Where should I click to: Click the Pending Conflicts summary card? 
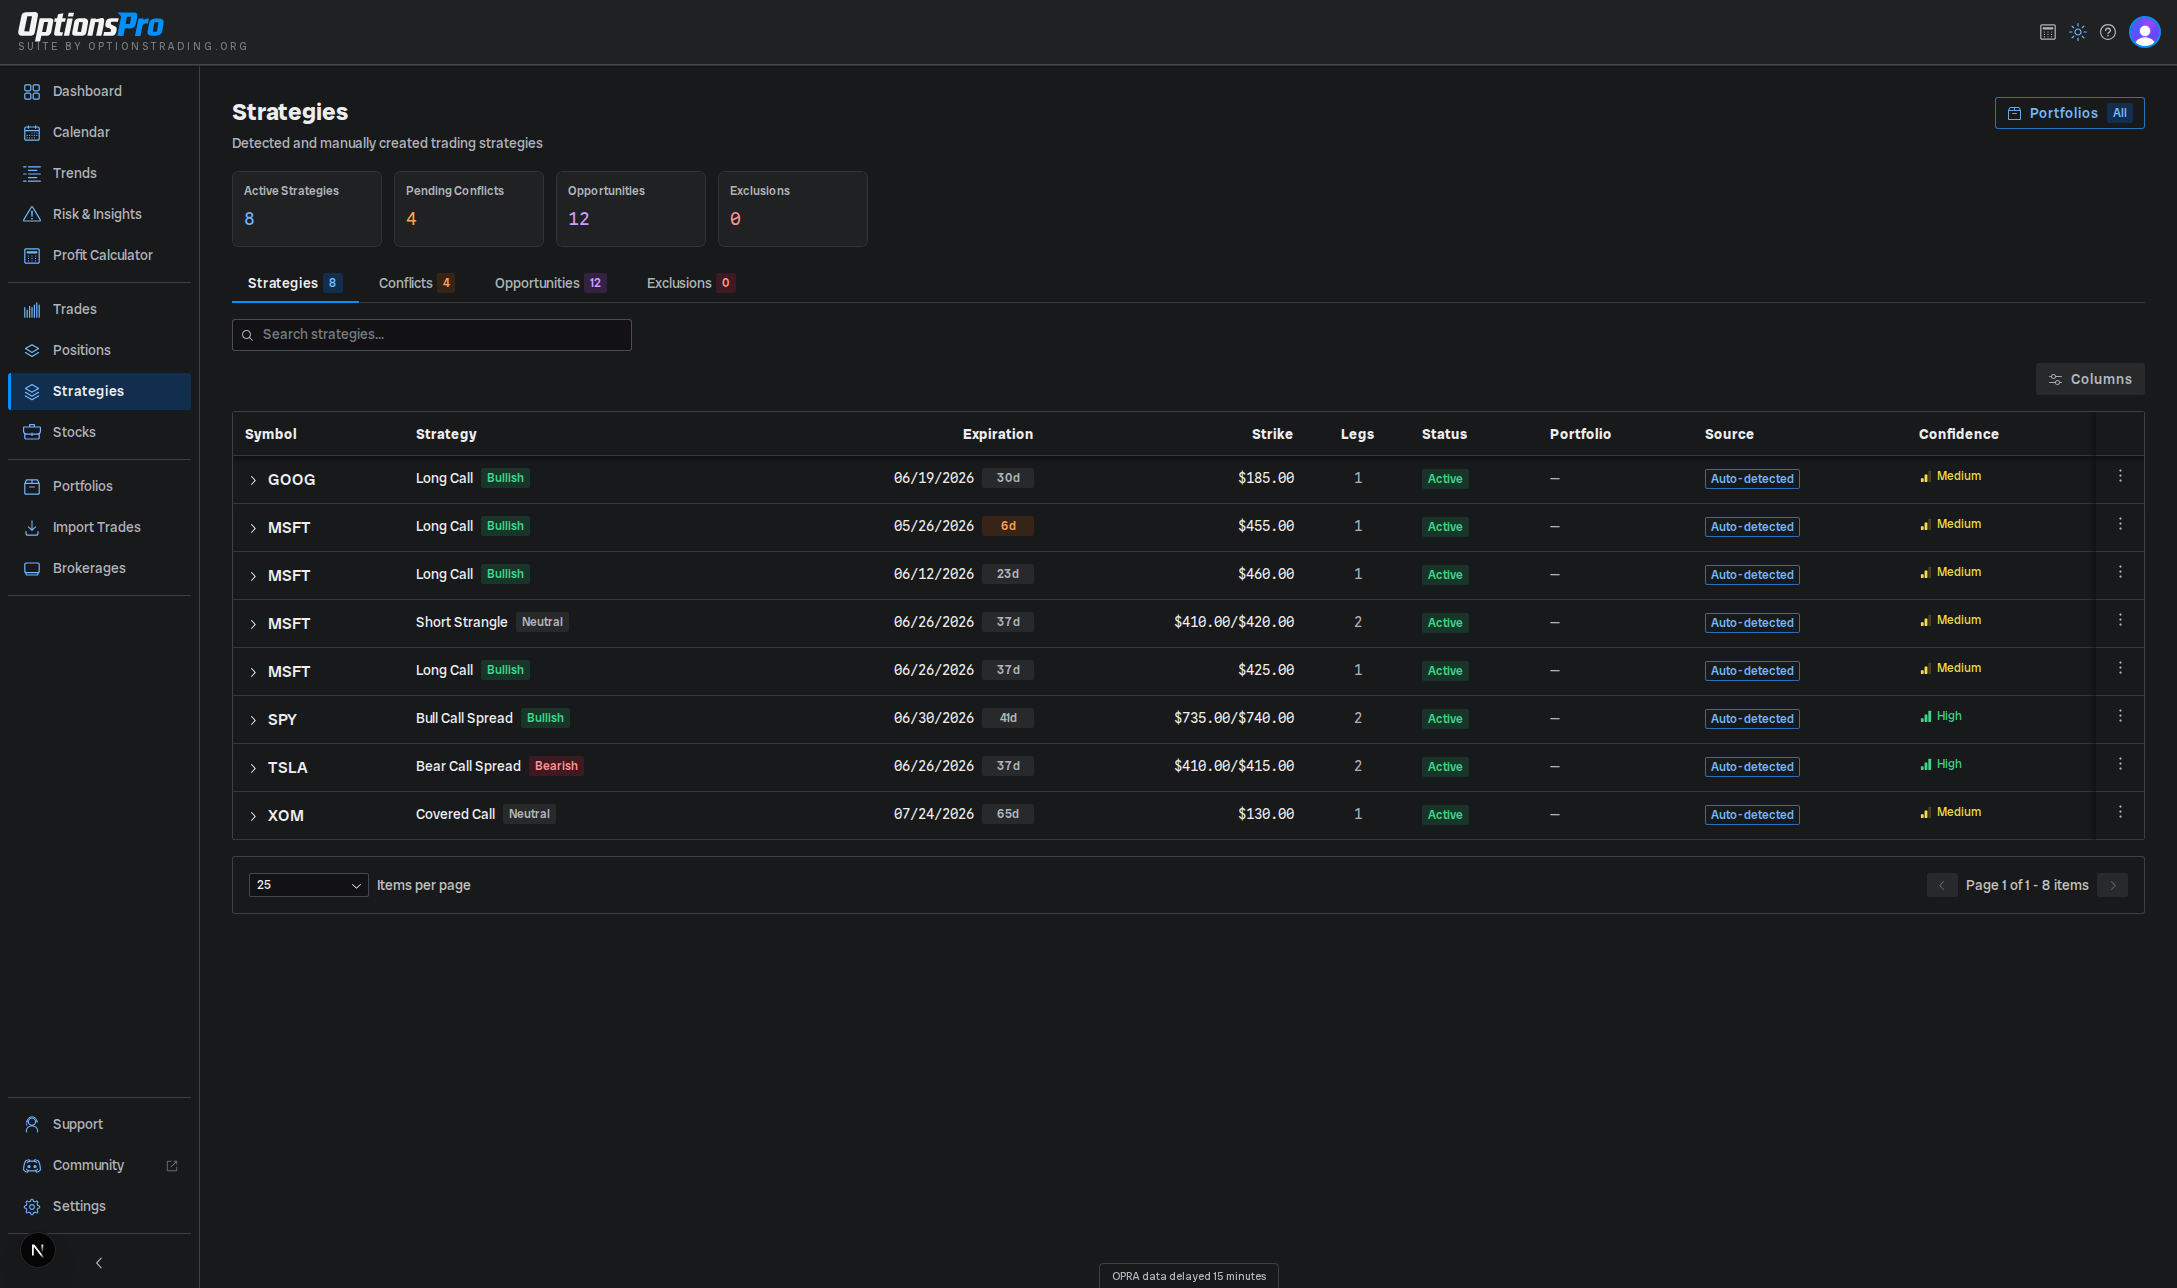coord(469,209)
